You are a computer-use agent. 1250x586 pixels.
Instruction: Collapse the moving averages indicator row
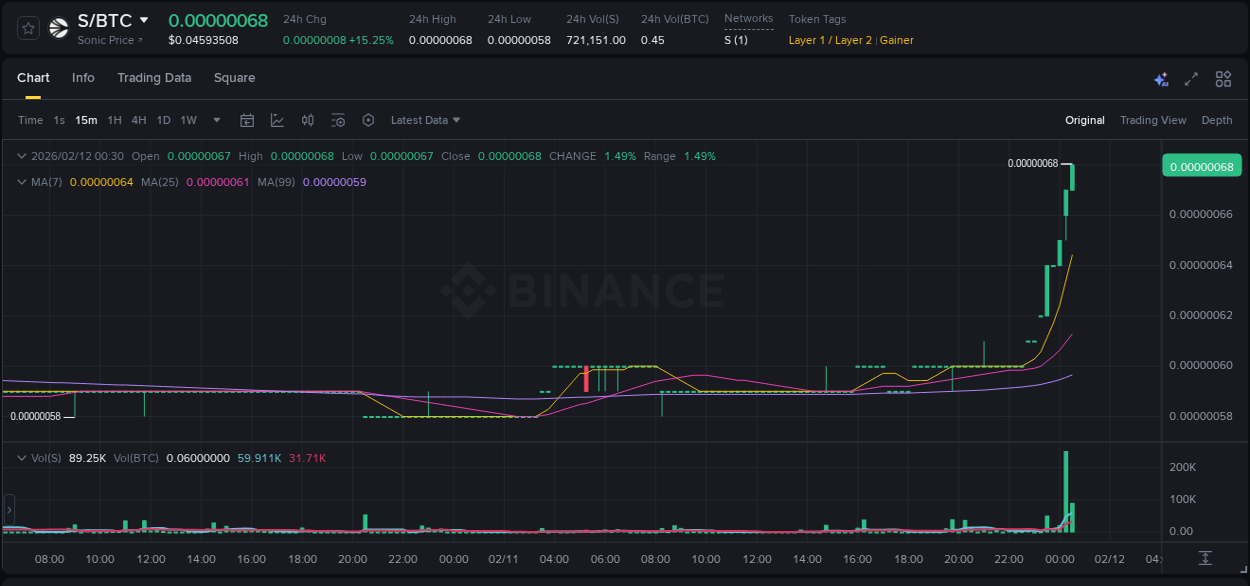[21, 182]
